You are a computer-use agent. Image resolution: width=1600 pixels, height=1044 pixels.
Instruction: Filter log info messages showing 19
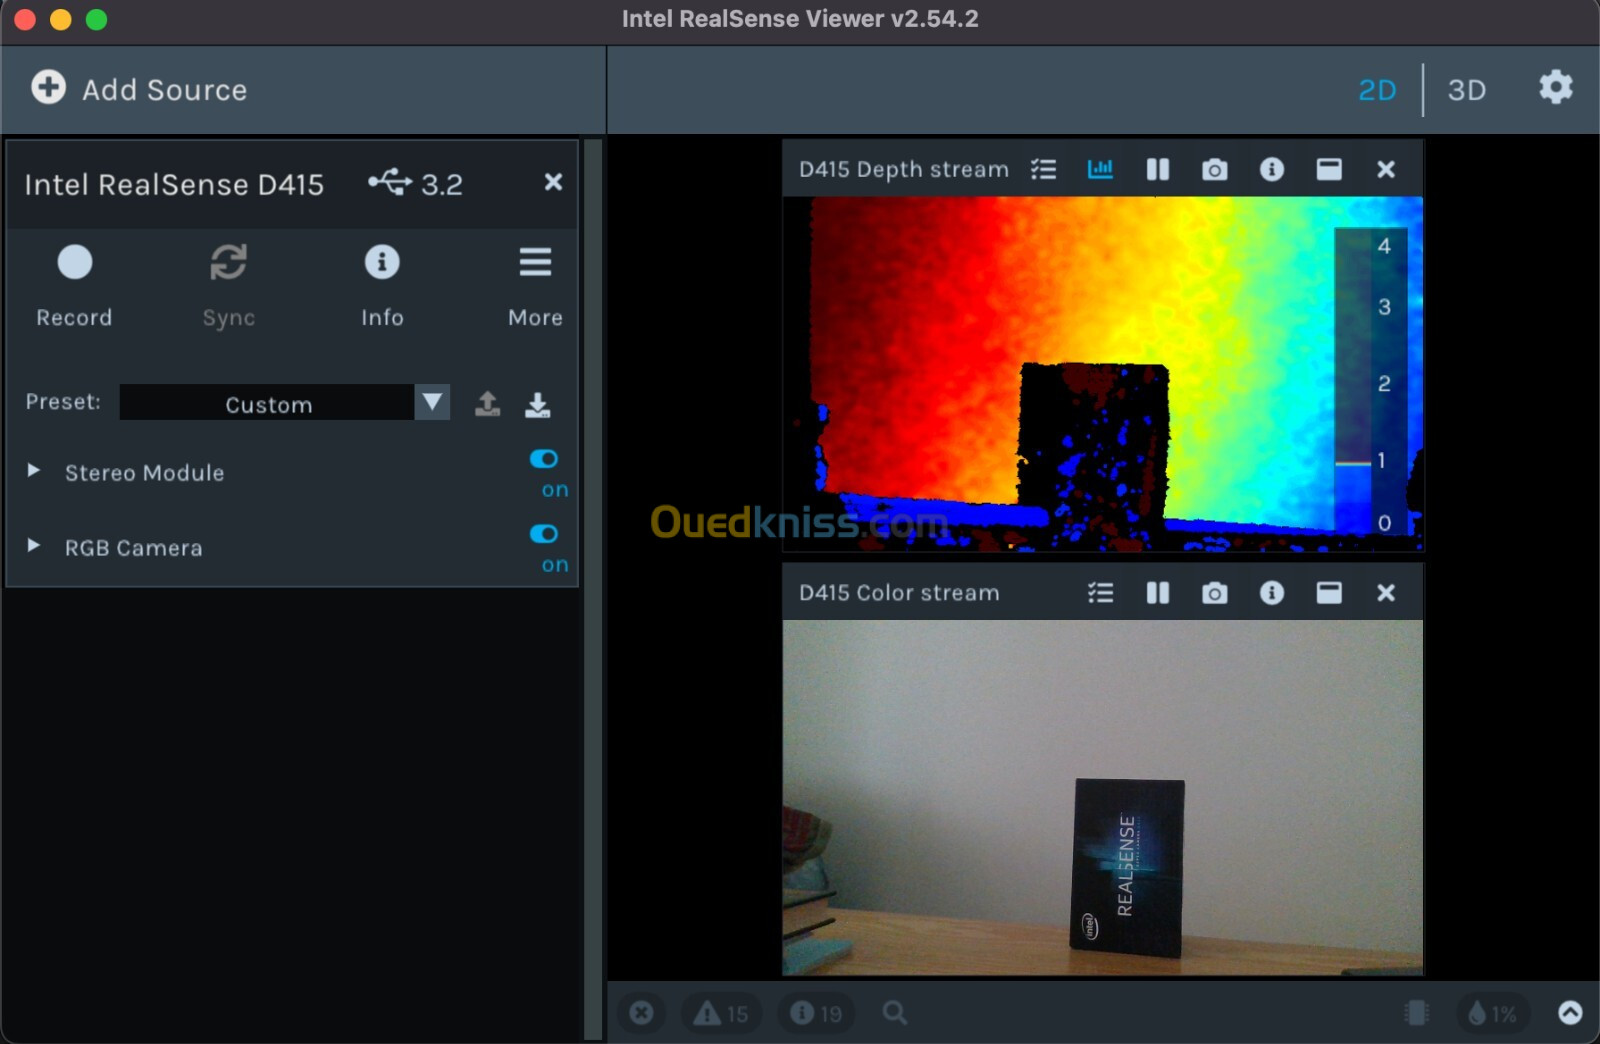pyautogui.click(x=816, y=1013)
